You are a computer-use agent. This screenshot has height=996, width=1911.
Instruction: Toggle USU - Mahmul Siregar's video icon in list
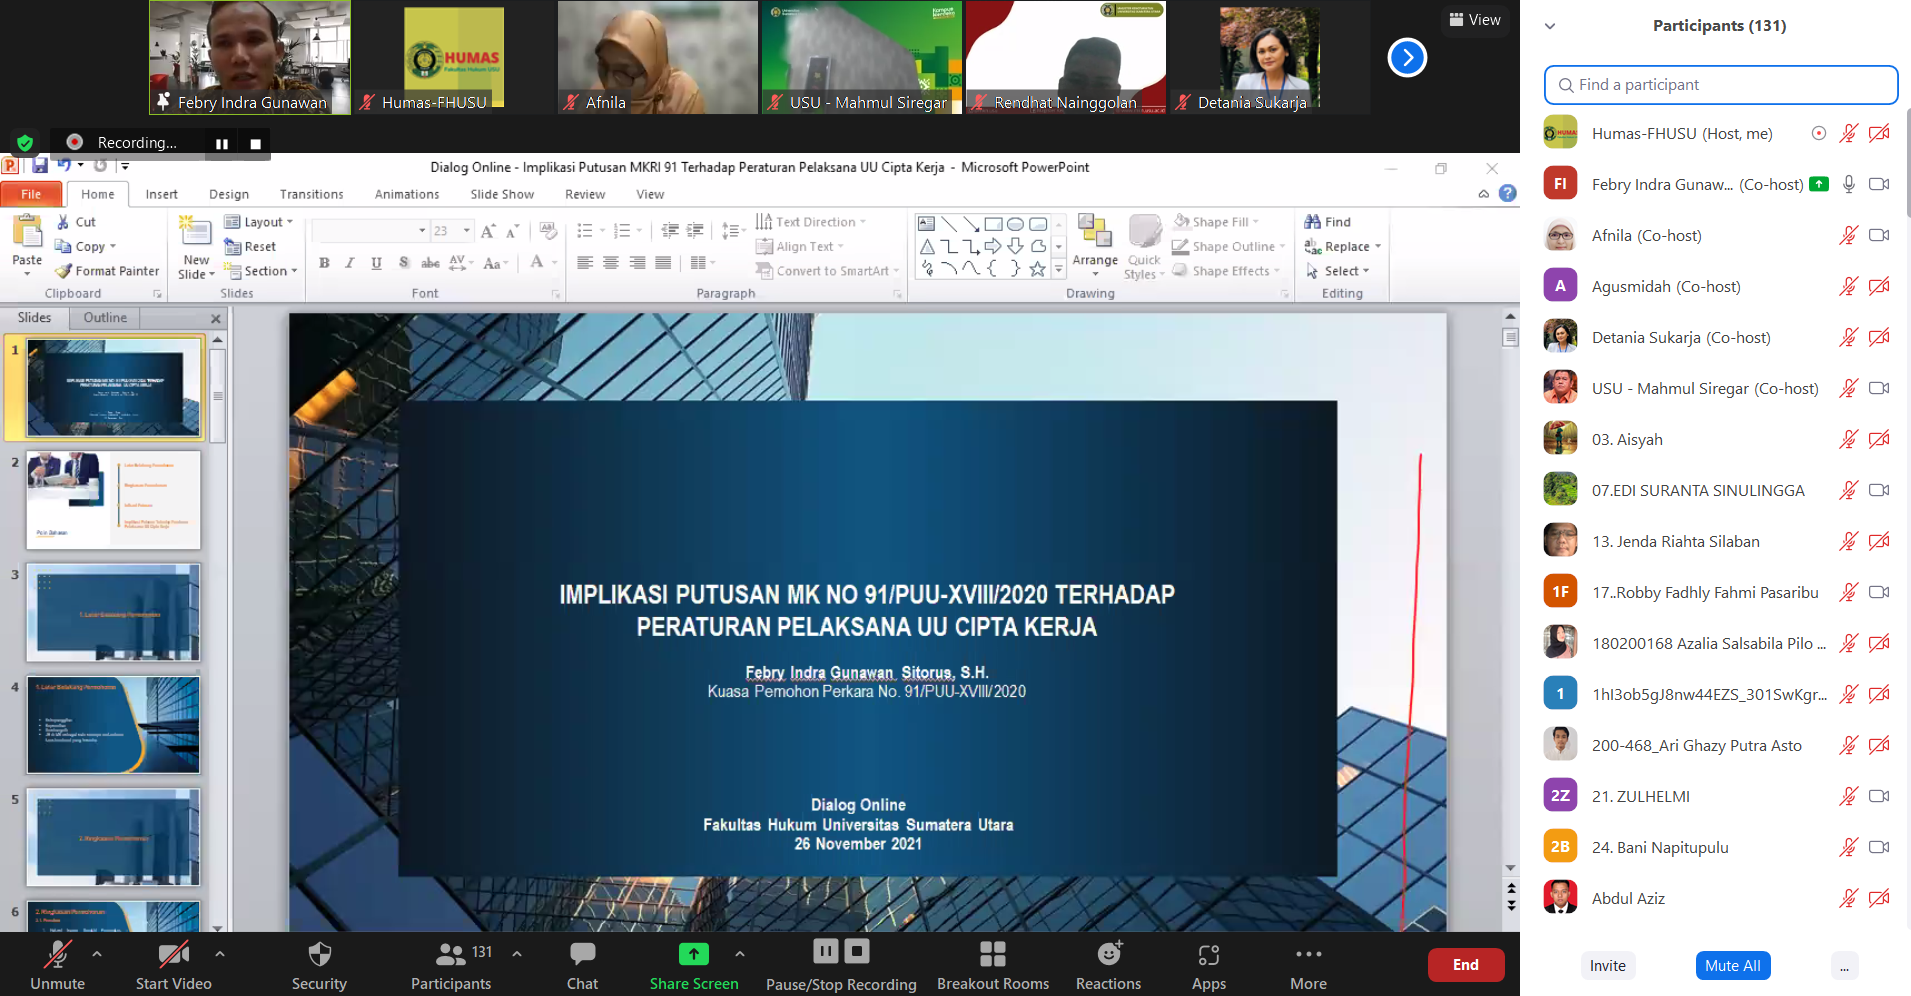tap(1879, 388)
